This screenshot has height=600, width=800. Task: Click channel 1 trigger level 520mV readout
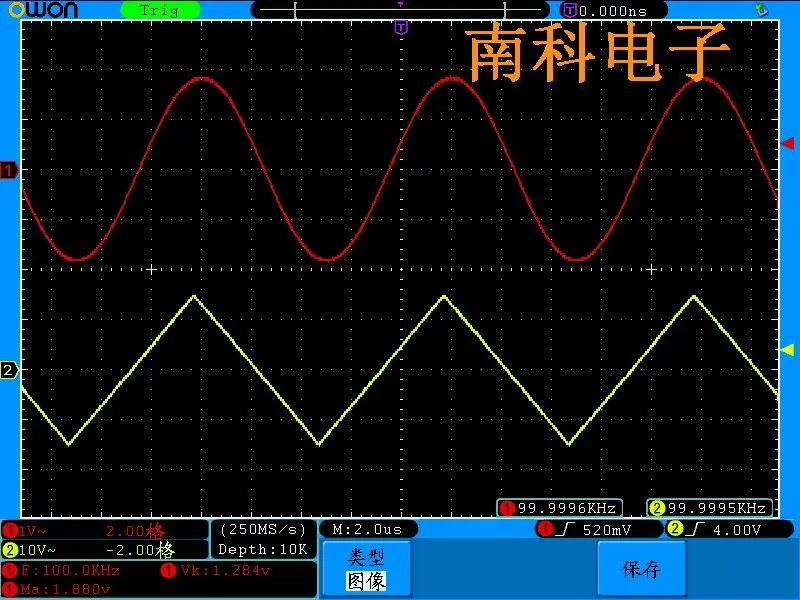coord(607,530)
